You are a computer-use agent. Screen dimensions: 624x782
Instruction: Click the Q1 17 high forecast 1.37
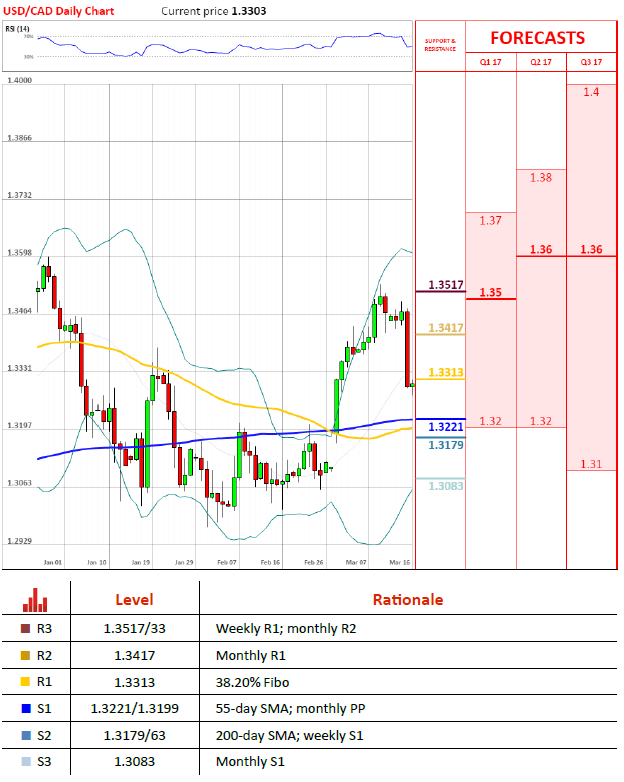[x=490, y=220]
